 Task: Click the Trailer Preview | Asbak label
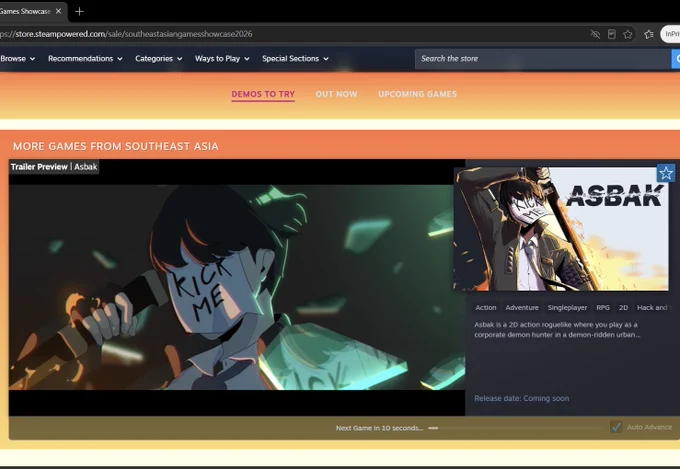(x=54, y=167)
